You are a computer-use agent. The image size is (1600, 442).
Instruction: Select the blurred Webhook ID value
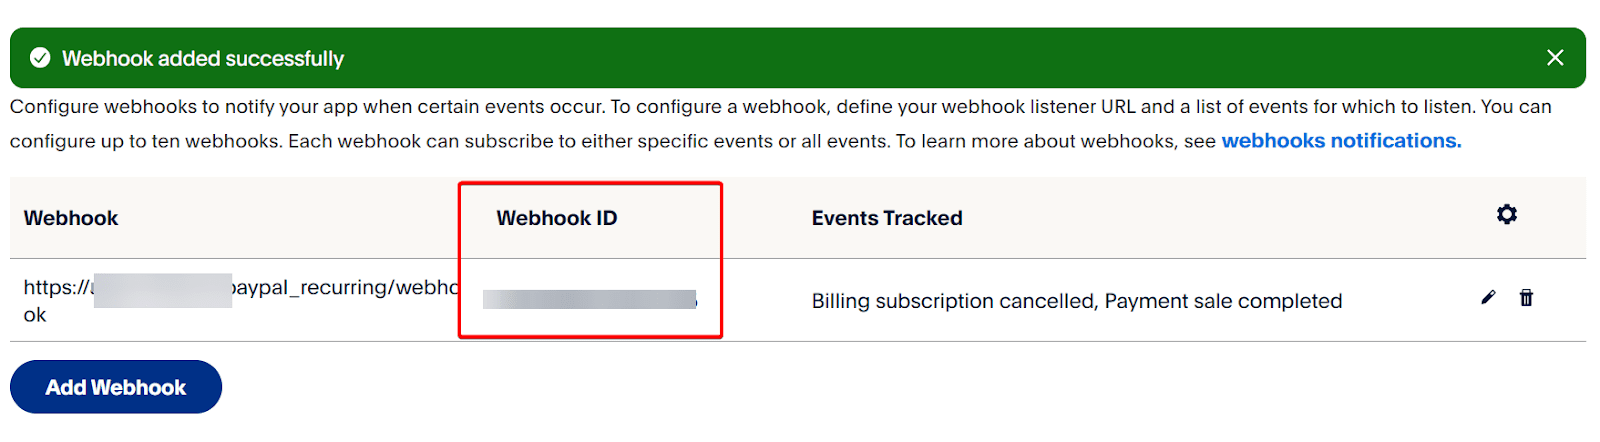pyautogui.click(x=589, y=299)
